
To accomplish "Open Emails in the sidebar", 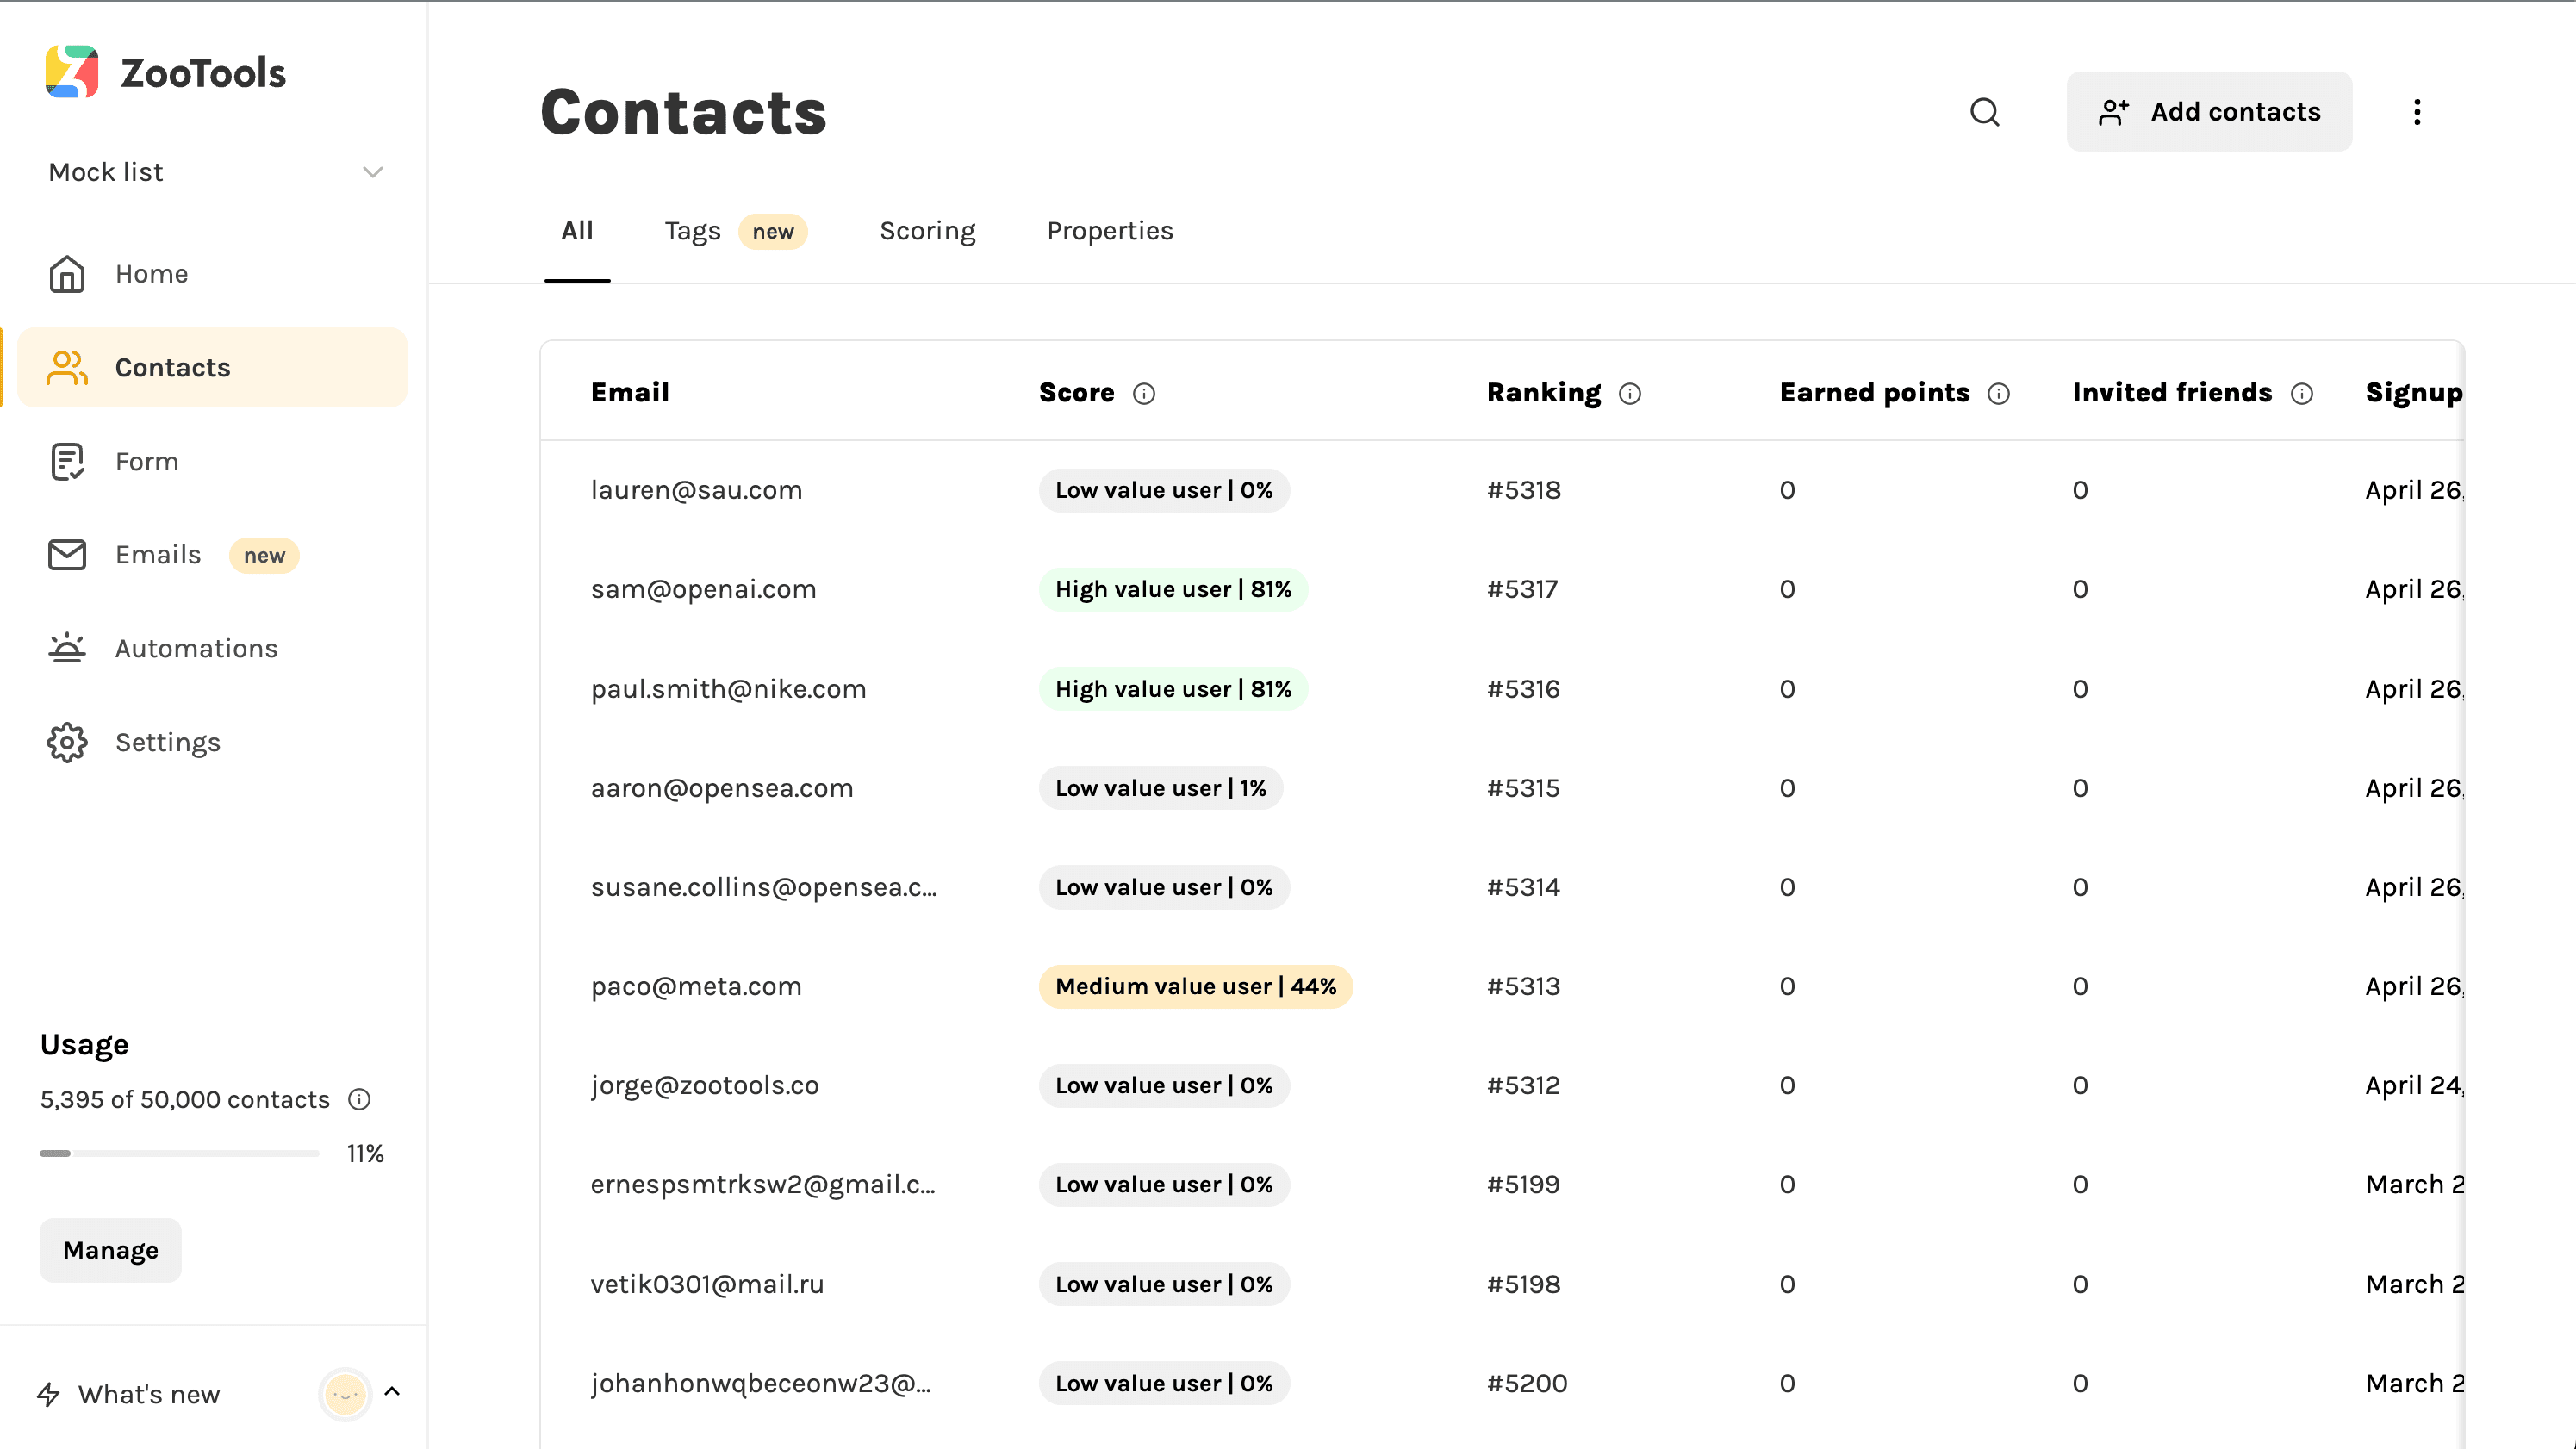I will click(x=212, y=555).
